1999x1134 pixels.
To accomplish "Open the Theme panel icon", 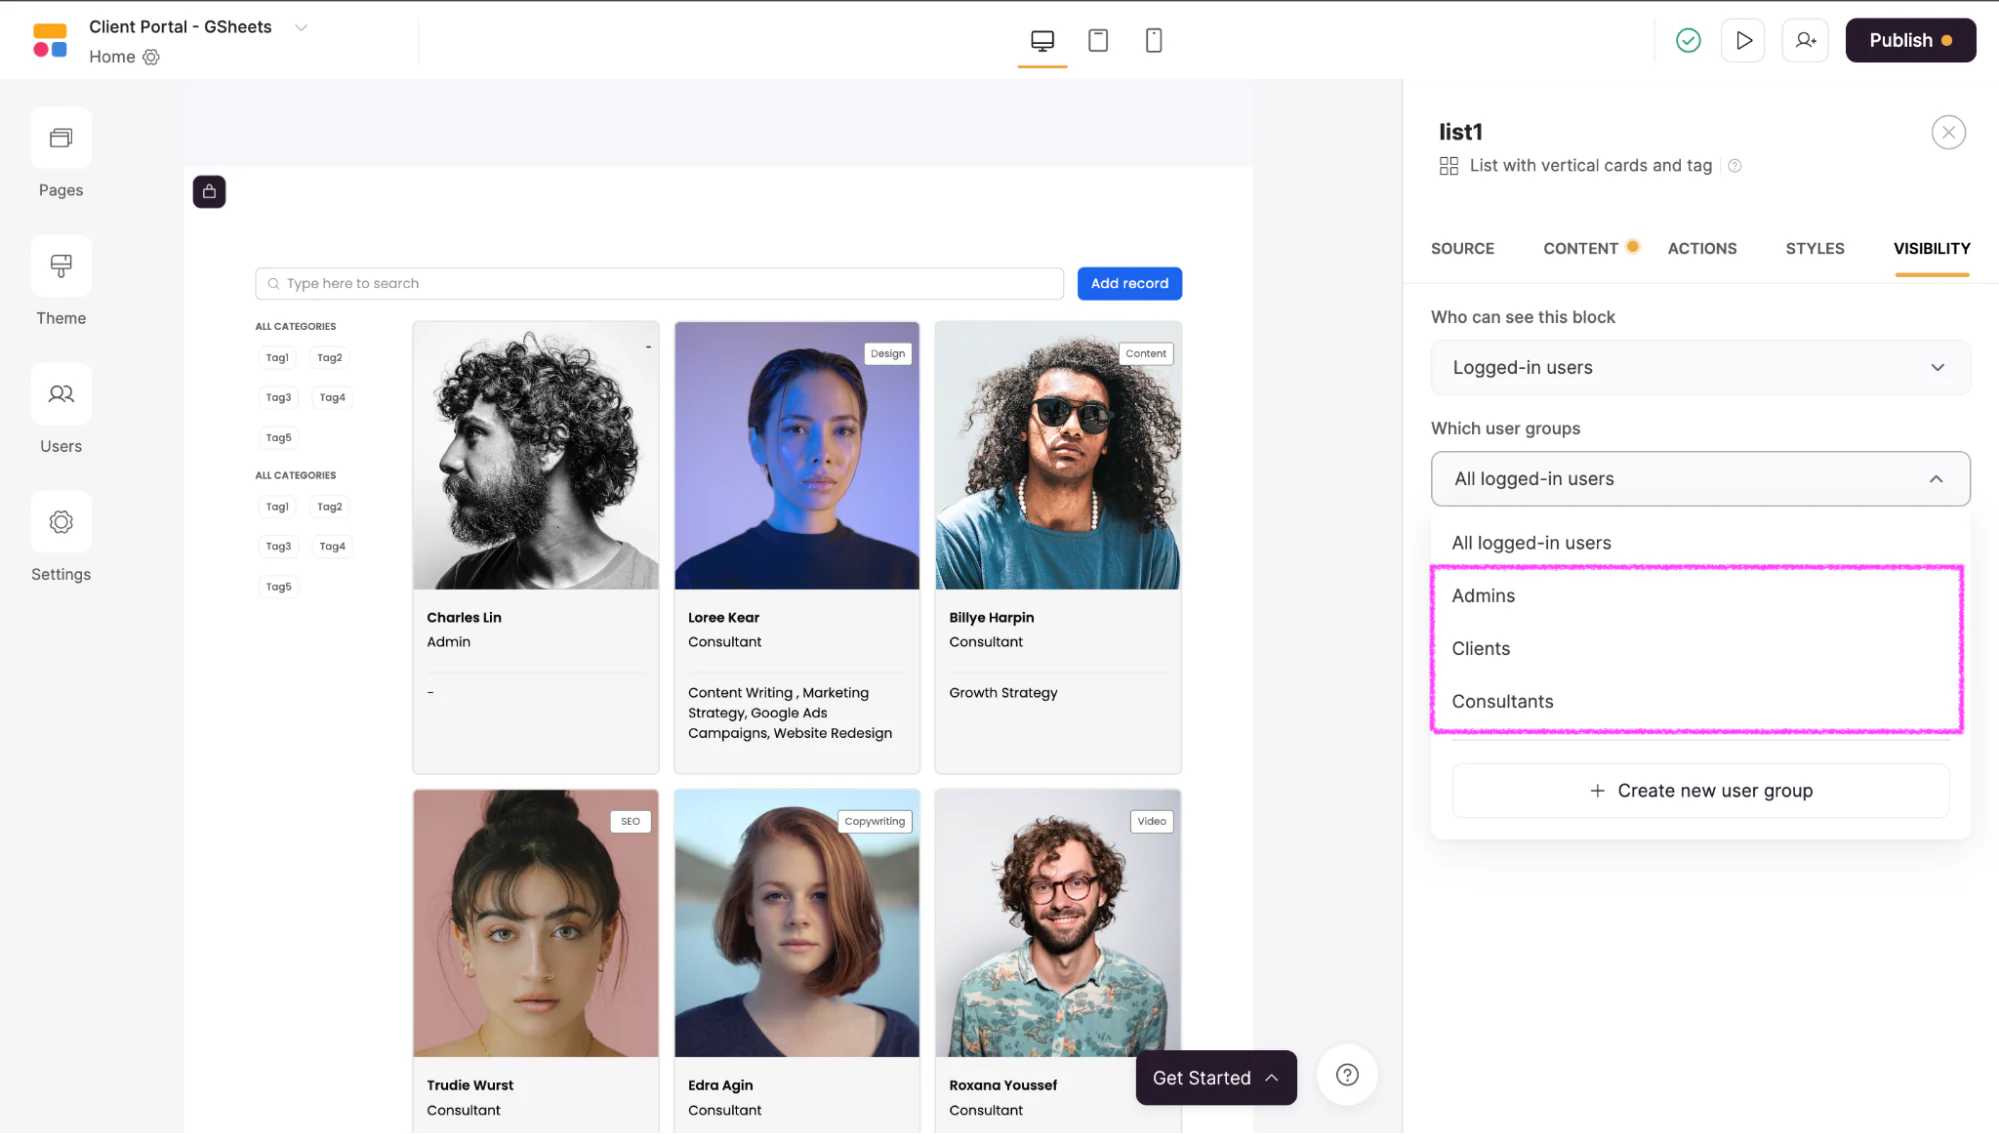I will pos(61,266).
